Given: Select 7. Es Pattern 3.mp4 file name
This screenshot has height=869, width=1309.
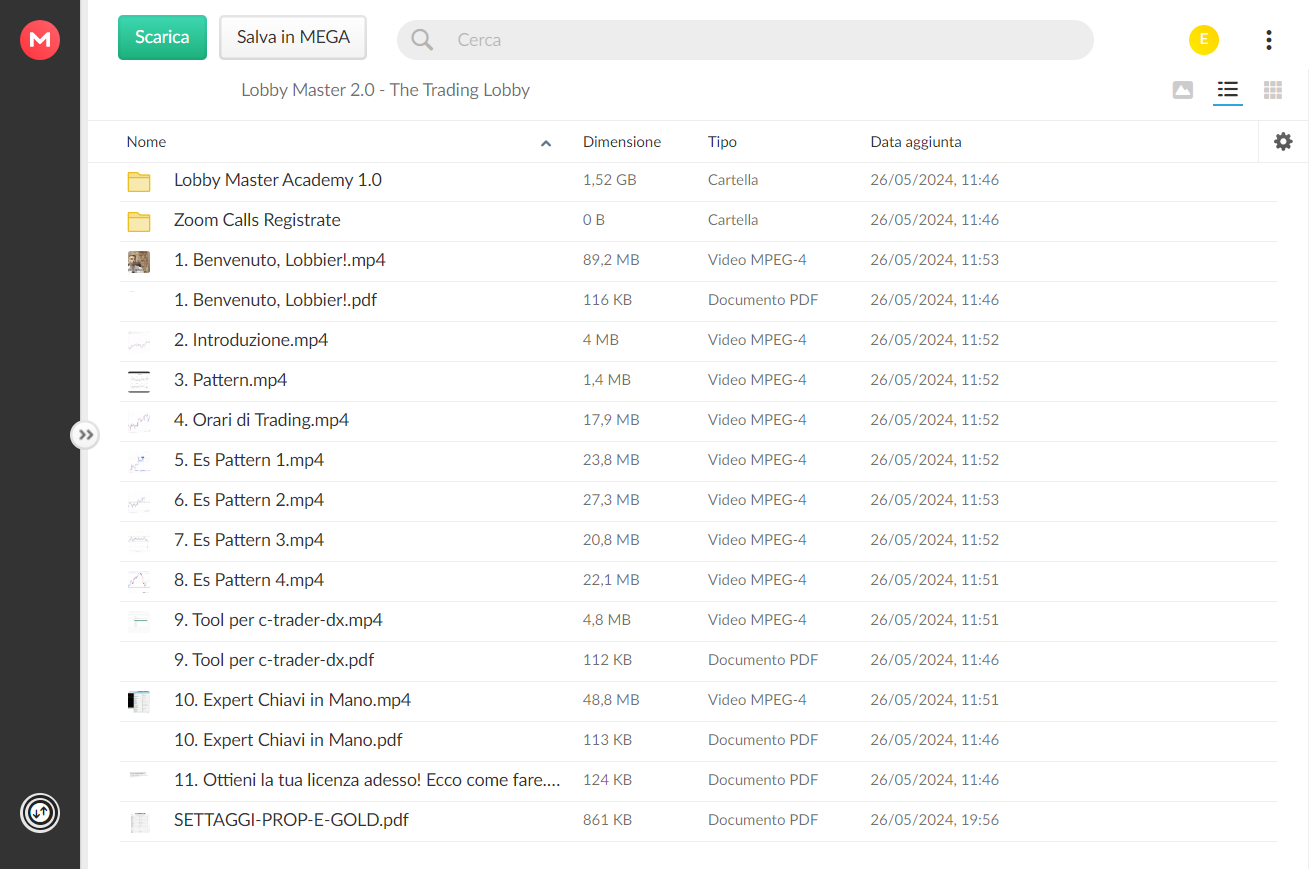Looking at the screenshot, I should click(x=249, y=540).
